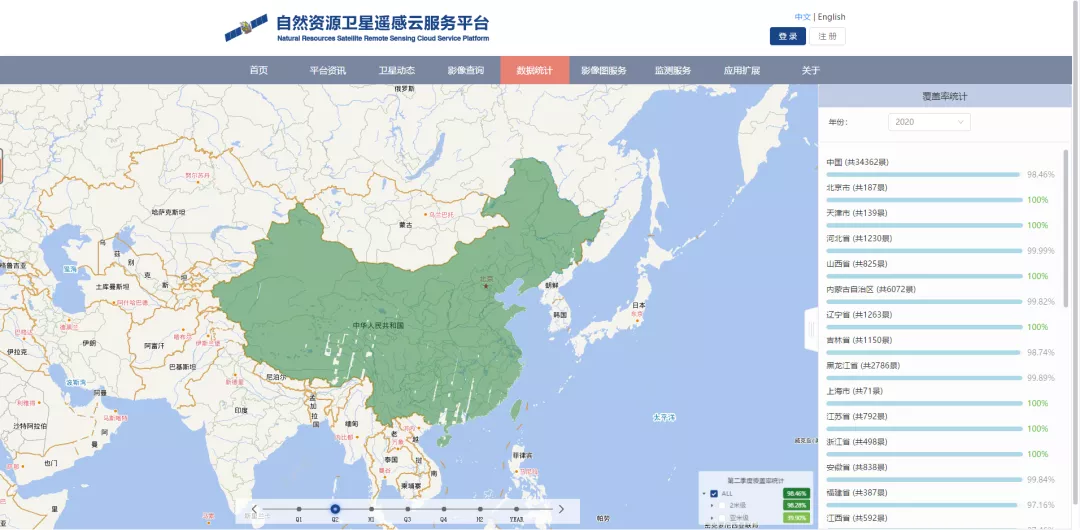Select the 内蒙古自治区 (共6072景) coverage row
Viewport: 1080px width, 530px height.
coord(940,296)
